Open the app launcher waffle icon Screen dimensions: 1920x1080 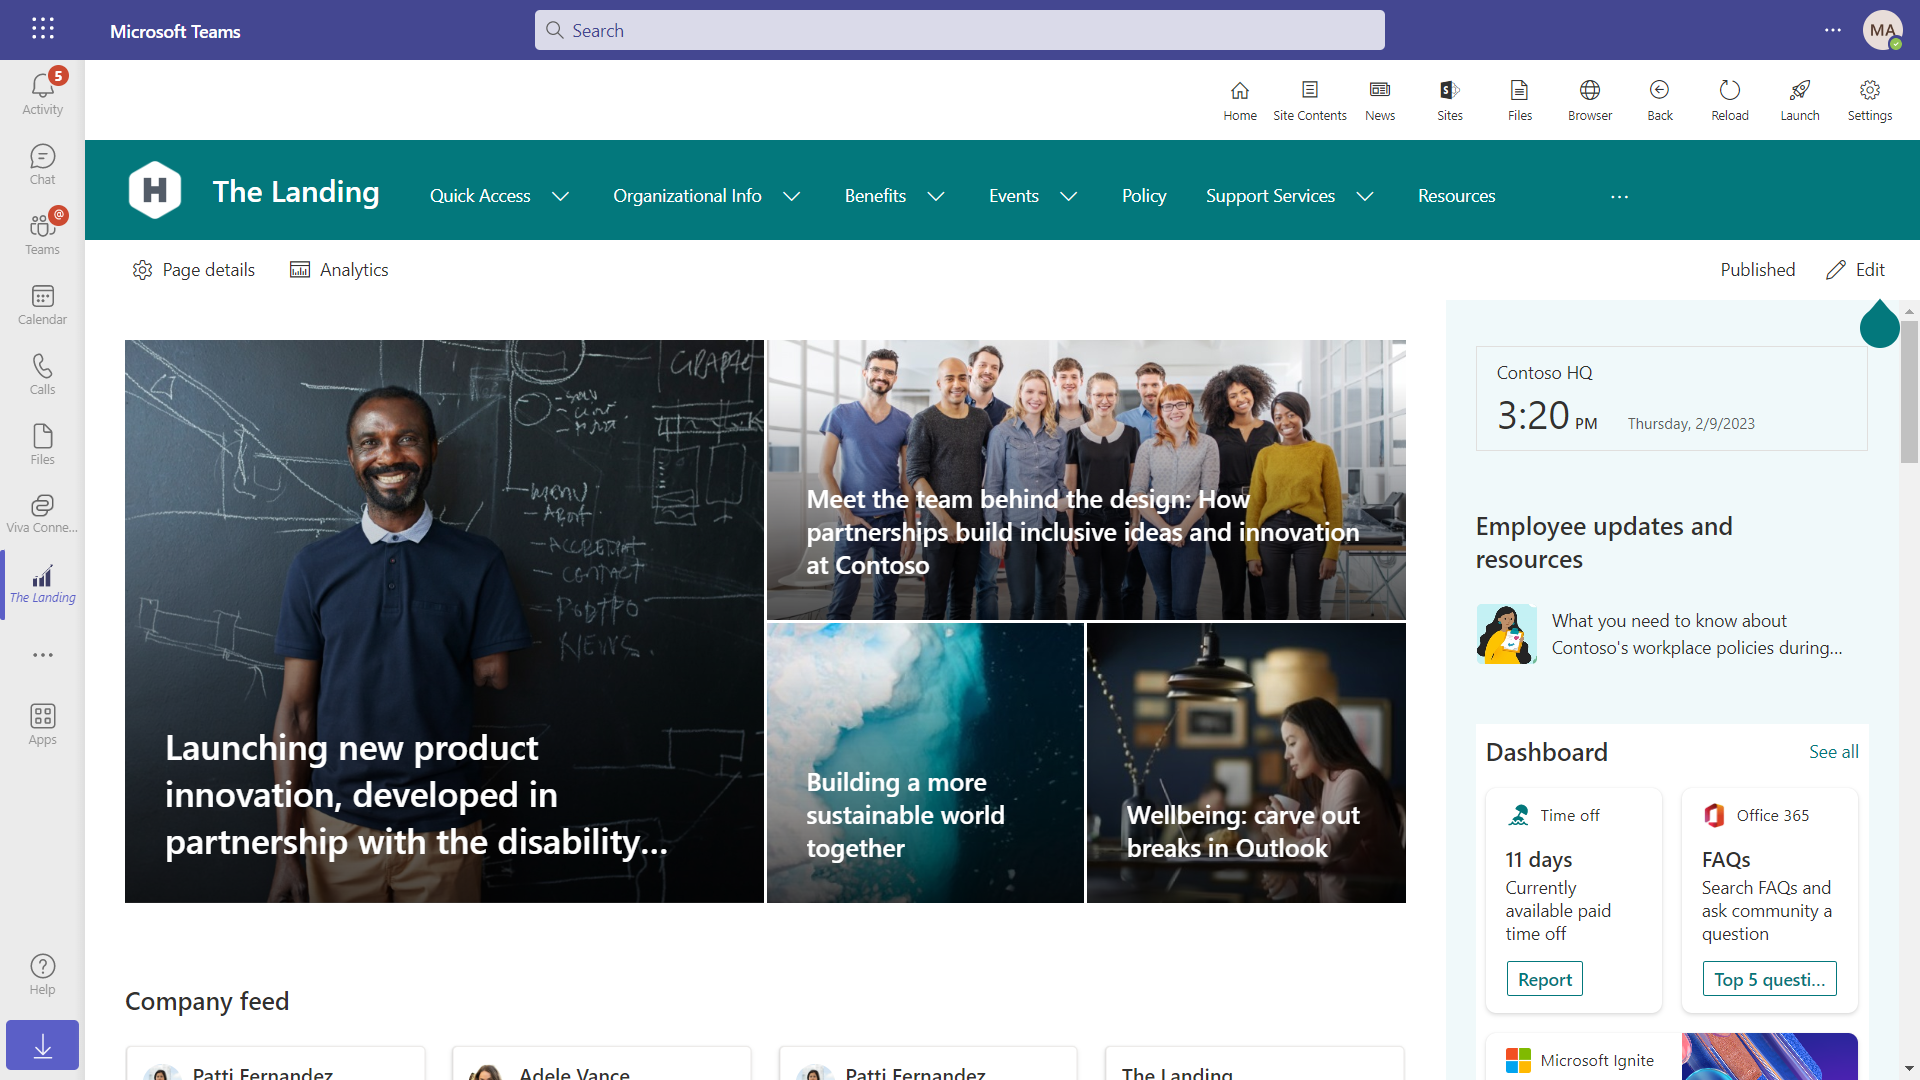click(x=42, y=29)
